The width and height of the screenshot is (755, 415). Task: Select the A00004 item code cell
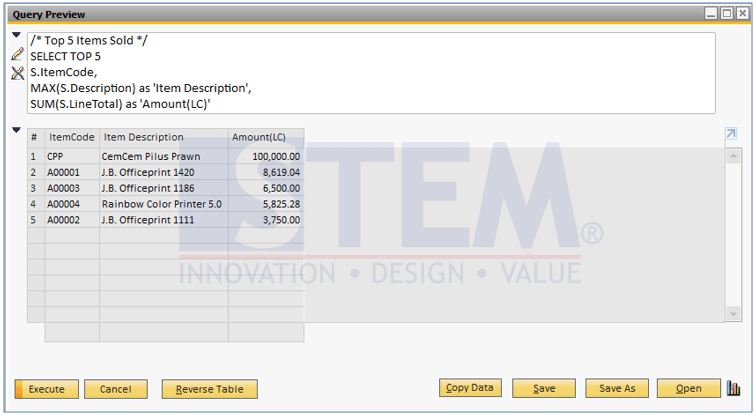pyautogui.click(x=72, y=204)
